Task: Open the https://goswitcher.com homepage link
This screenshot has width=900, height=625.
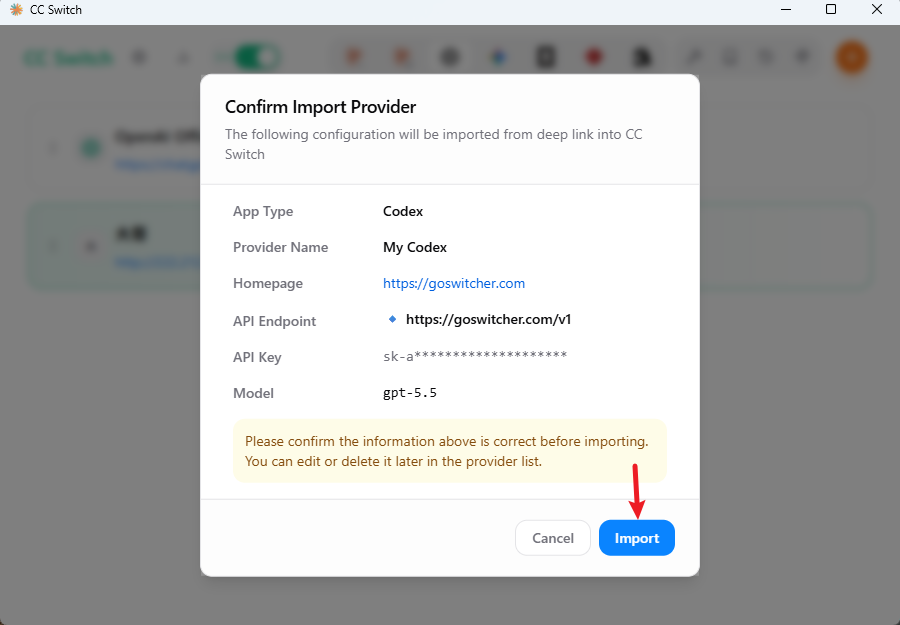Action: tap(453, 284)
